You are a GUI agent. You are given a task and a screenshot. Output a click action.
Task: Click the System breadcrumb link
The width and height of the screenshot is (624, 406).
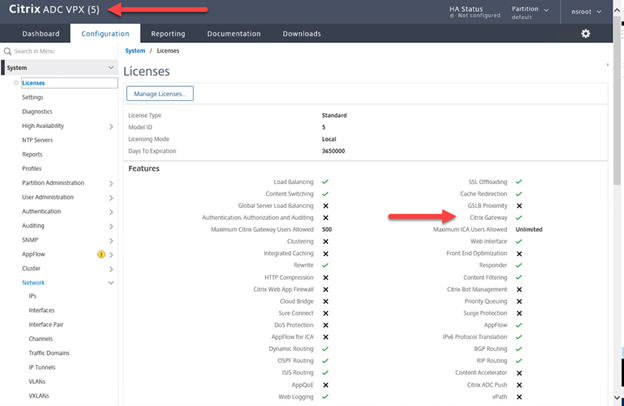(x=135, y=51)
